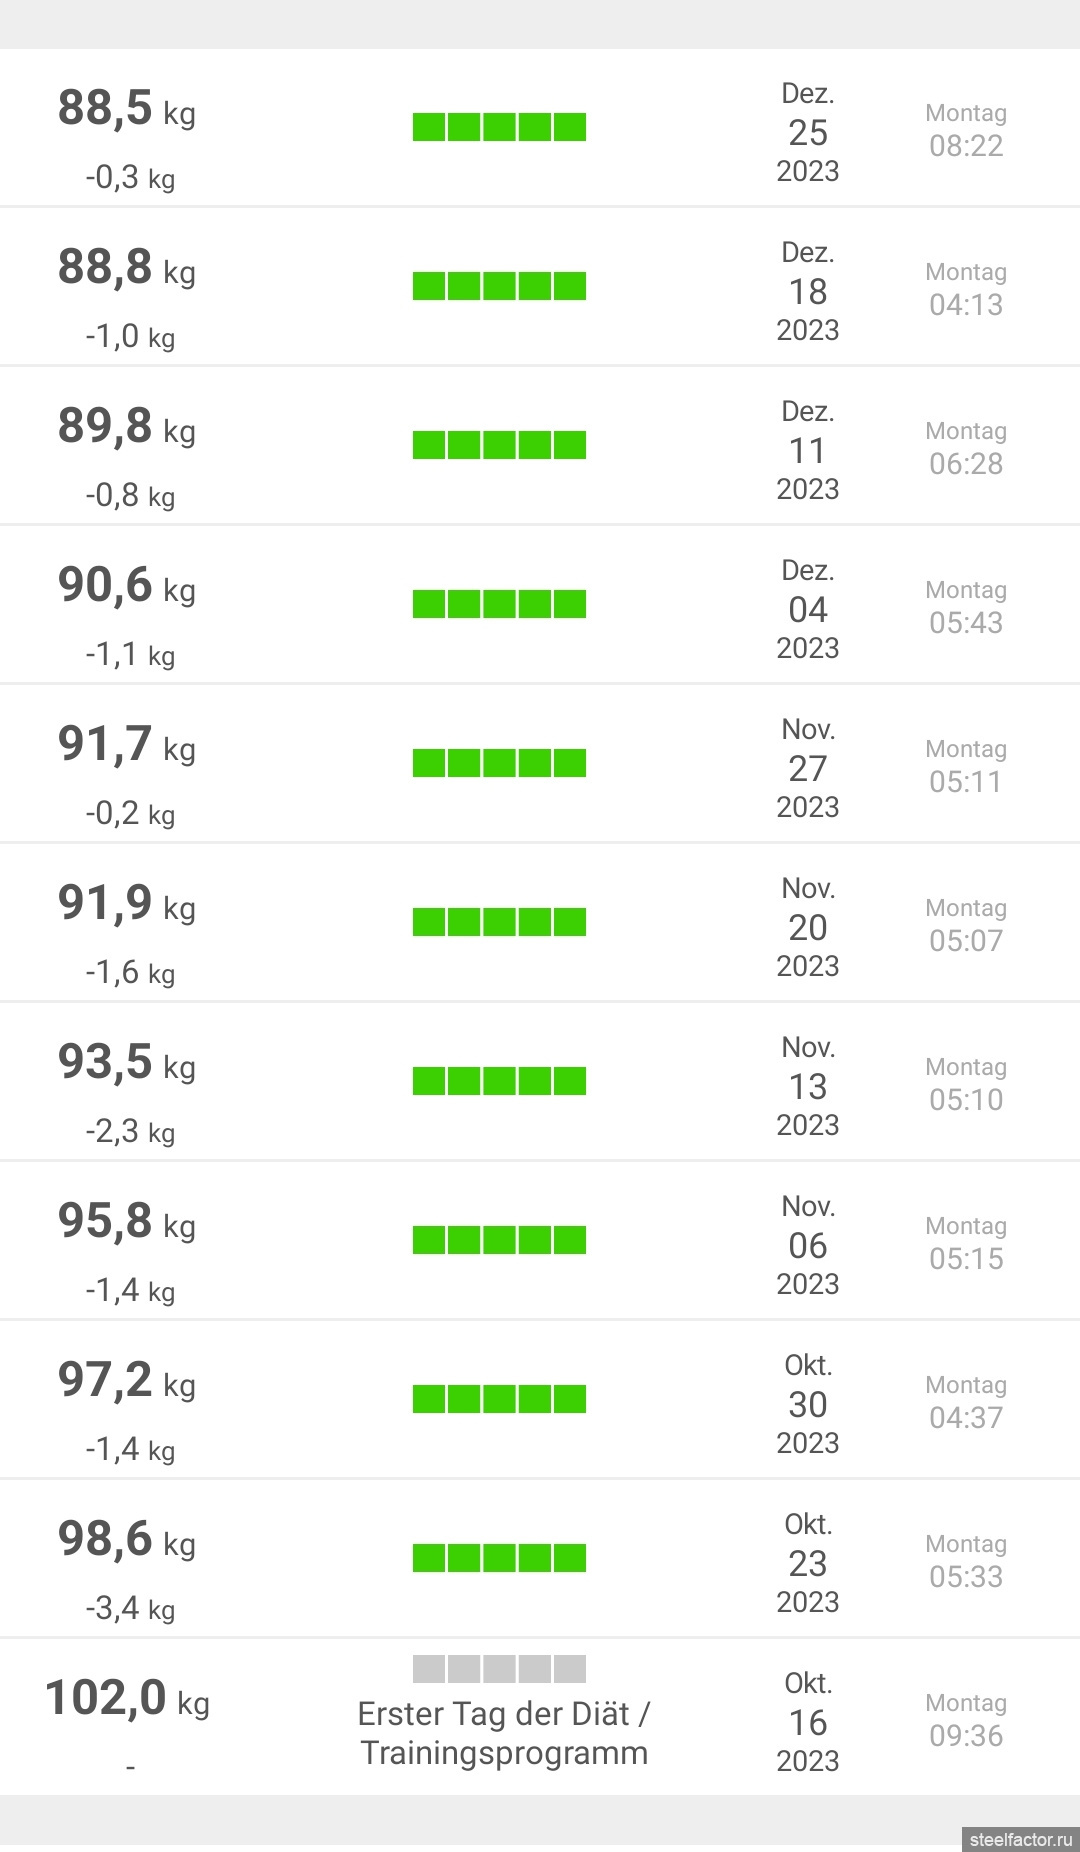Tap the Montag 05:11 time label
This screenshot has height=1852, width=1080.
pyautogui.click(x=966, y=766)
